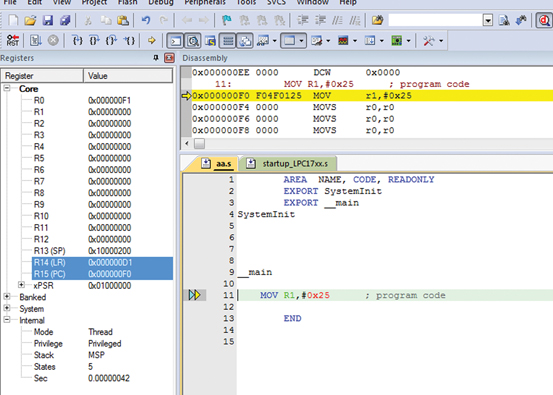Save the current file with the disk icon
Viewport: 553px width, 395px height.
coord(48,20)
